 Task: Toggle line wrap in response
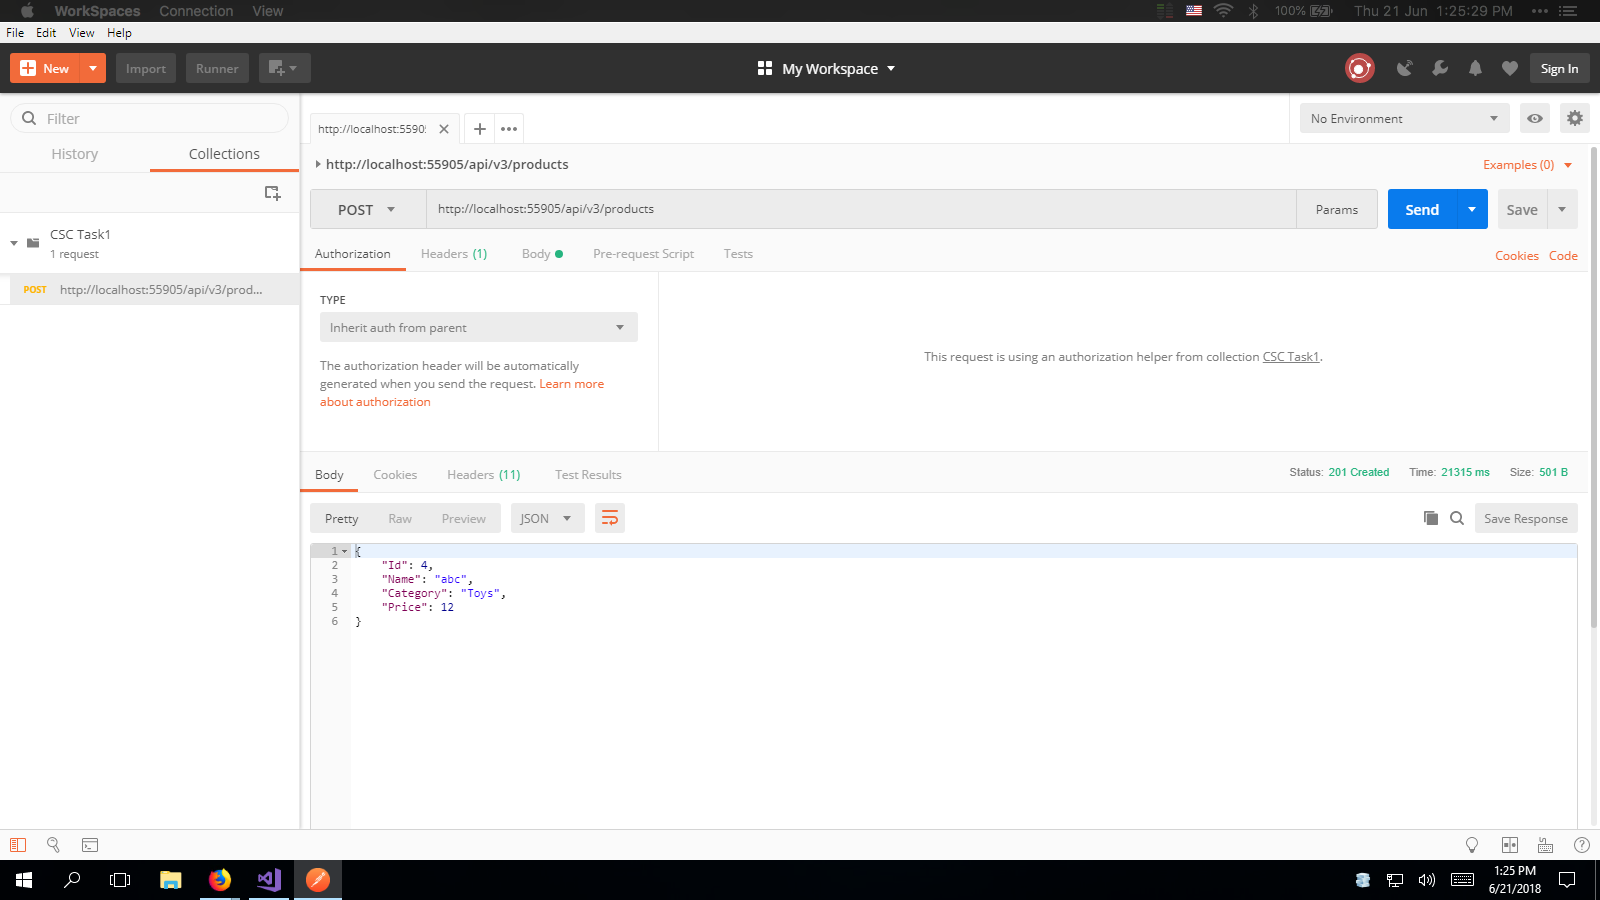[x=609, y=518]
